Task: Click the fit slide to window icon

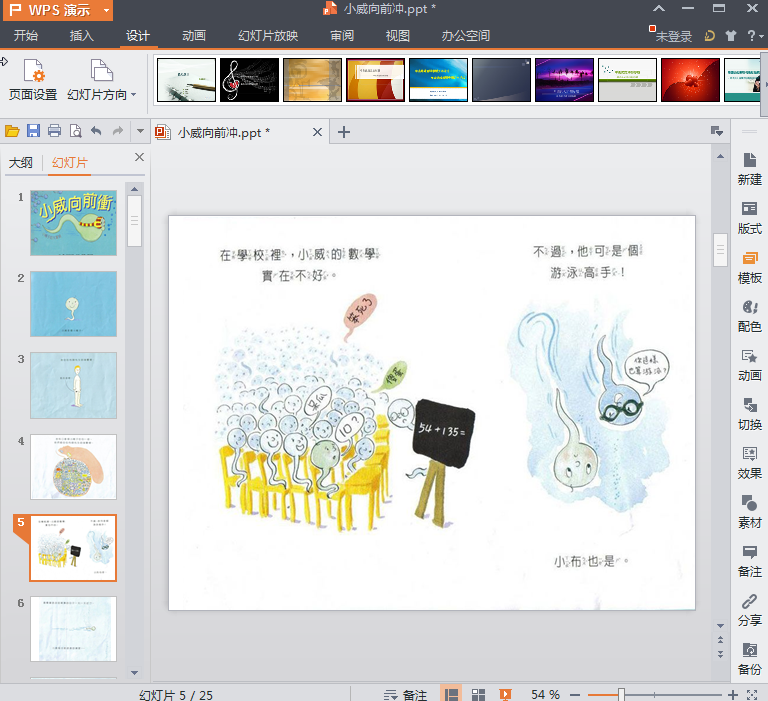Action: (752, 695)
